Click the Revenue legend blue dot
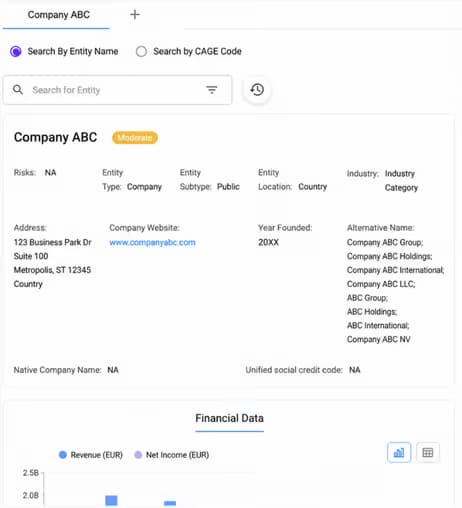 (63, 455)
